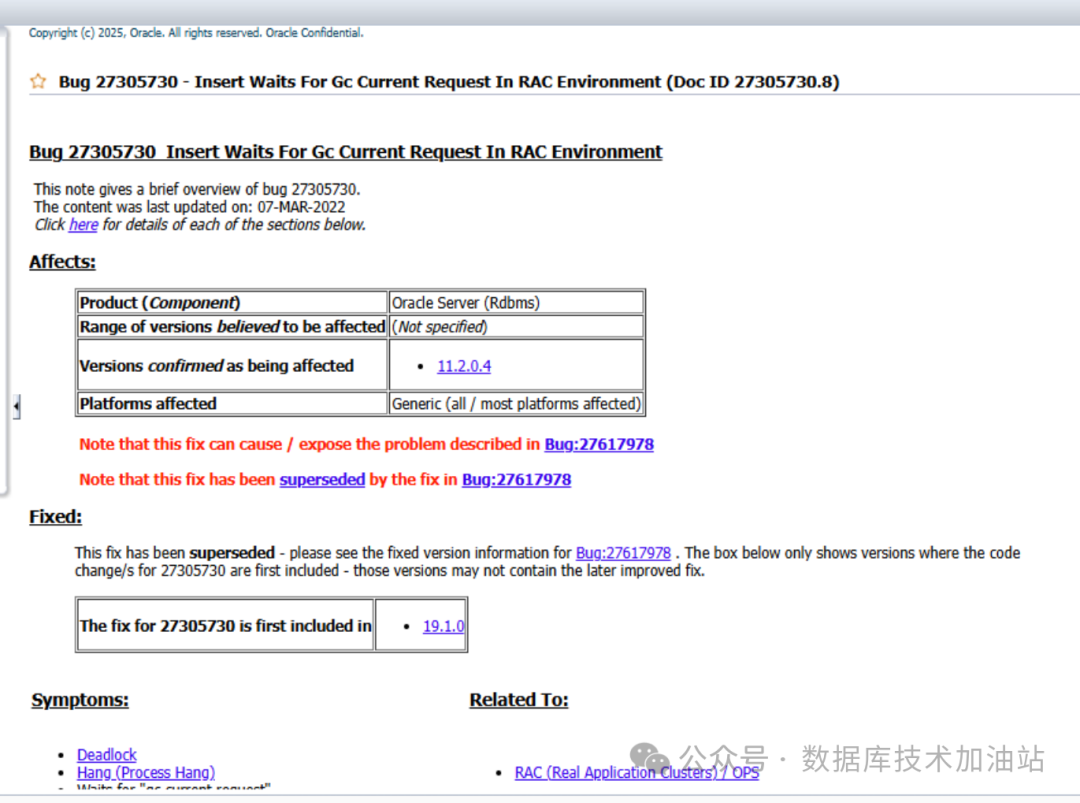Click the 'Versions confirmed as being affected' cell

click(232, 366)
